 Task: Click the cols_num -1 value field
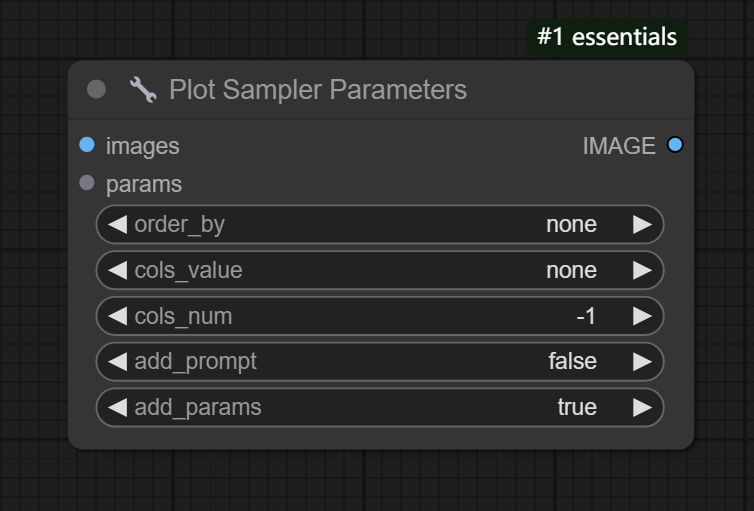point(586,316)
